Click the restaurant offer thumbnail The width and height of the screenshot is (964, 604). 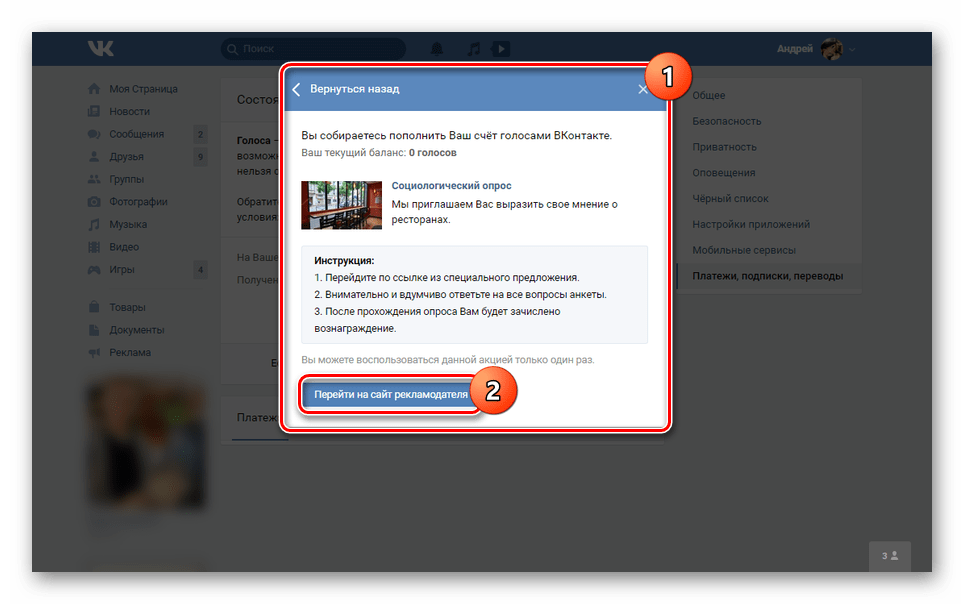point(341,205)
